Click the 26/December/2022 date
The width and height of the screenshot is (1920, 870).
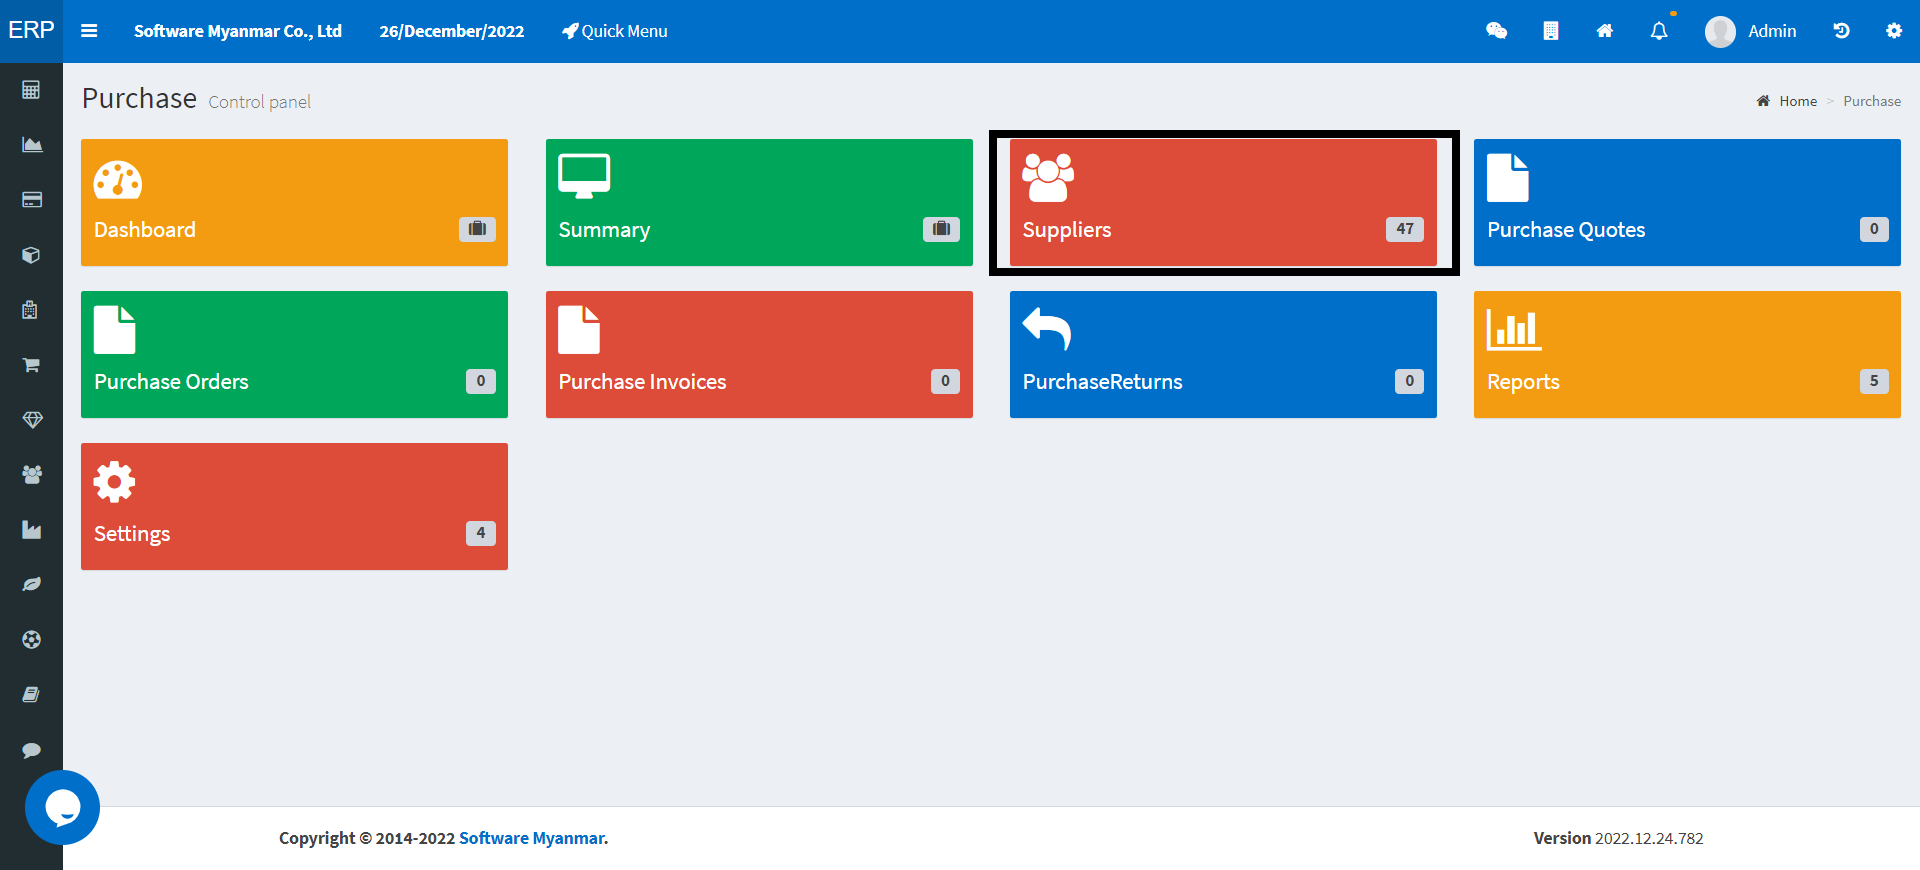click(x=452, y=31)
